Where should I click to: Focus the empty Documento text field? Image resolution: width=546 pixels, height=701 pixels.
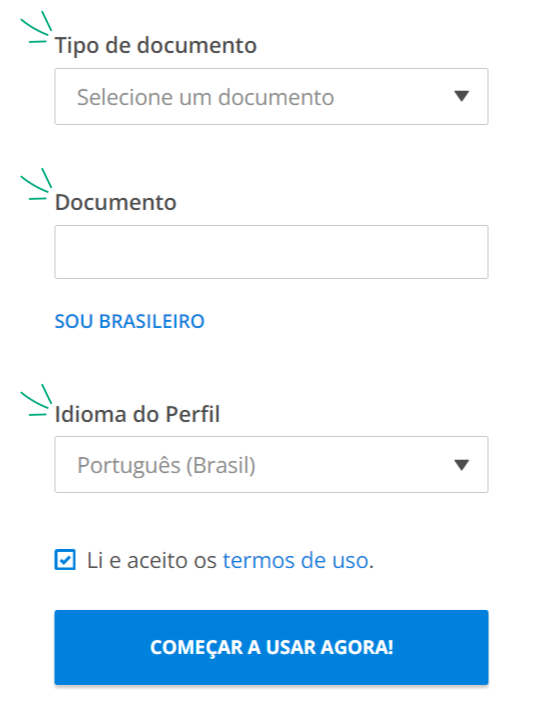(x=271, y=252)
